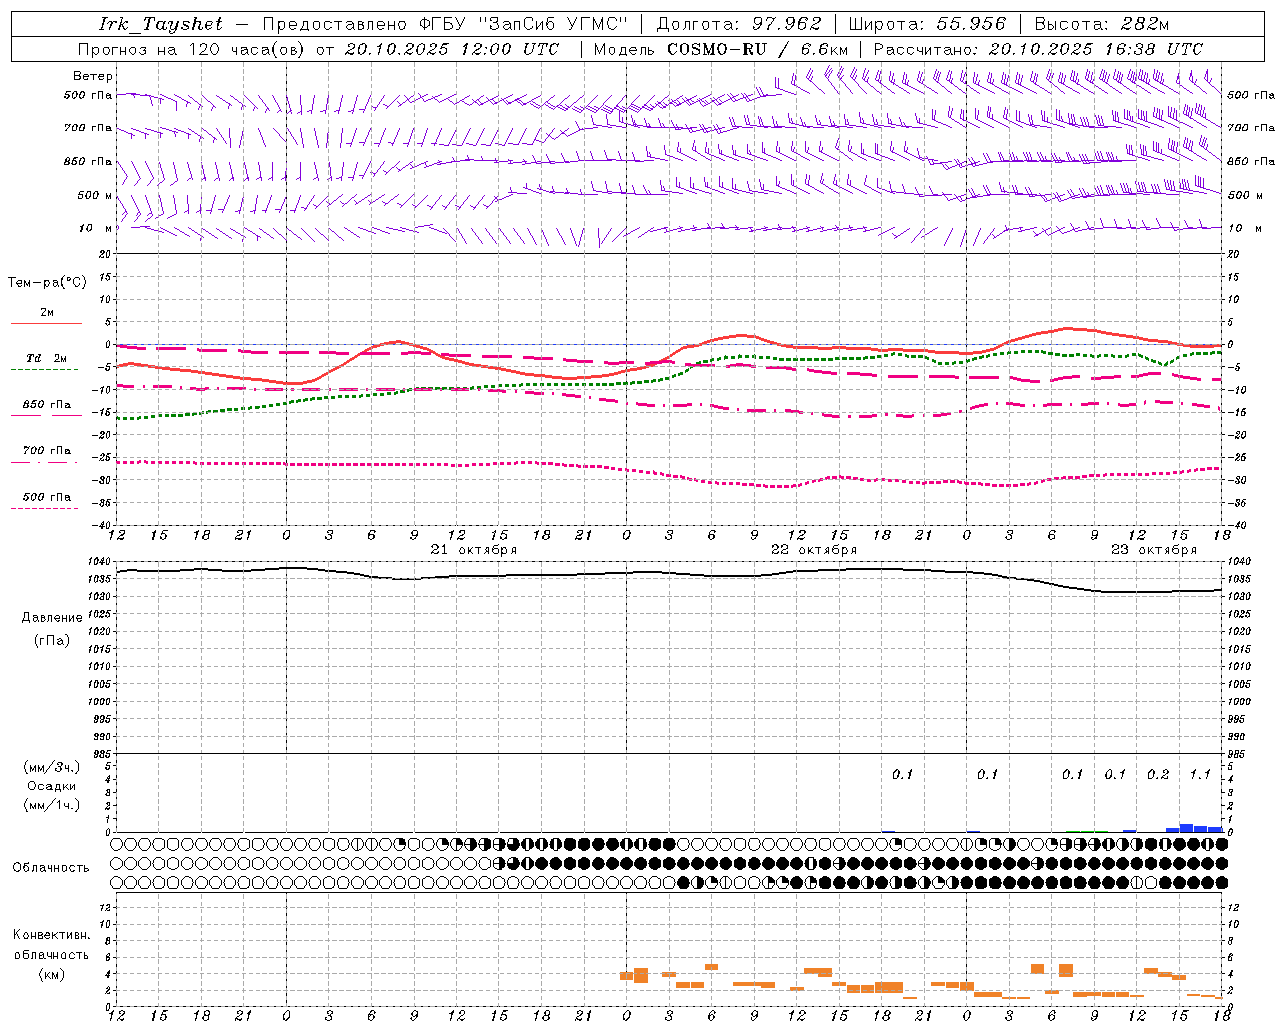Click the 21 октября date label
This screenshot has width=1280, height=1024.
point(474,550)
